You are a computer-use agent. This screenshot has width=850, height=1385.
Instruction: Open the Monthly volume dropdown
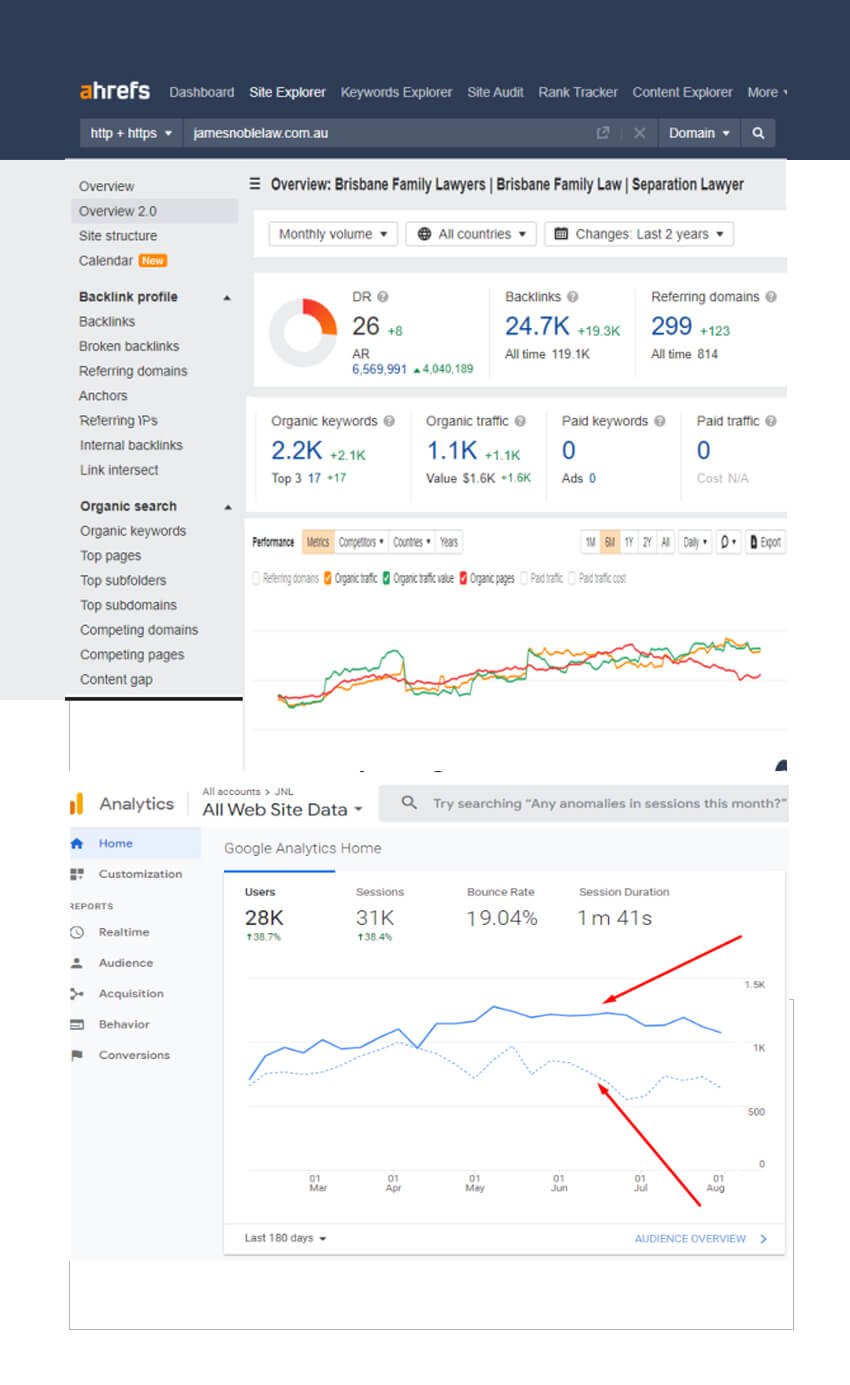[x=333, y=234]
